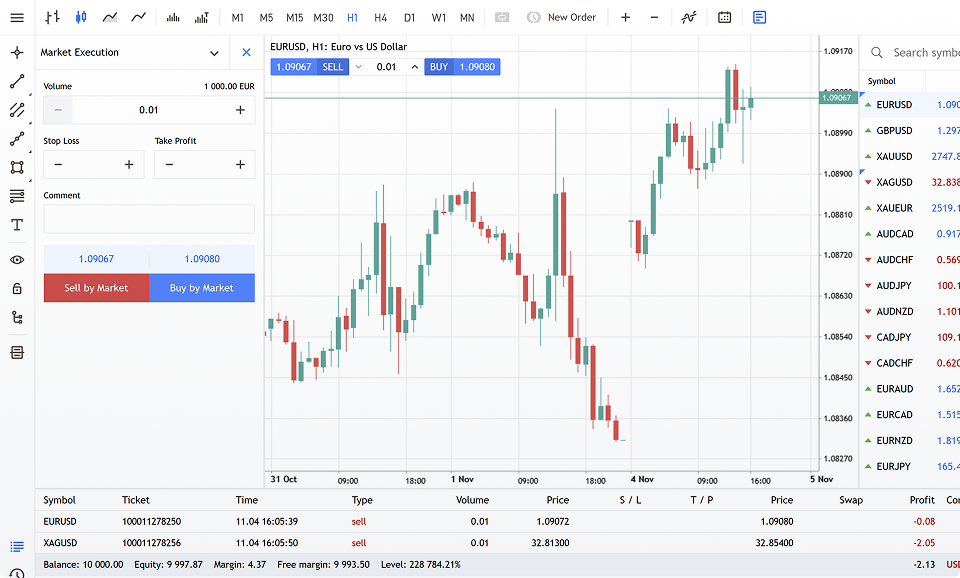Click the Buy by Market button
The image size is (960, 578).
point(202,288)
